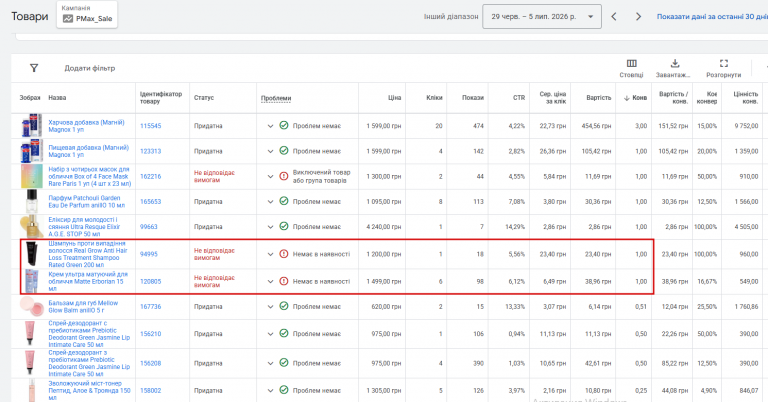Click red error icon for product 94995
The width and height of the screenshot is (768, 402).
tap(284, 254)
